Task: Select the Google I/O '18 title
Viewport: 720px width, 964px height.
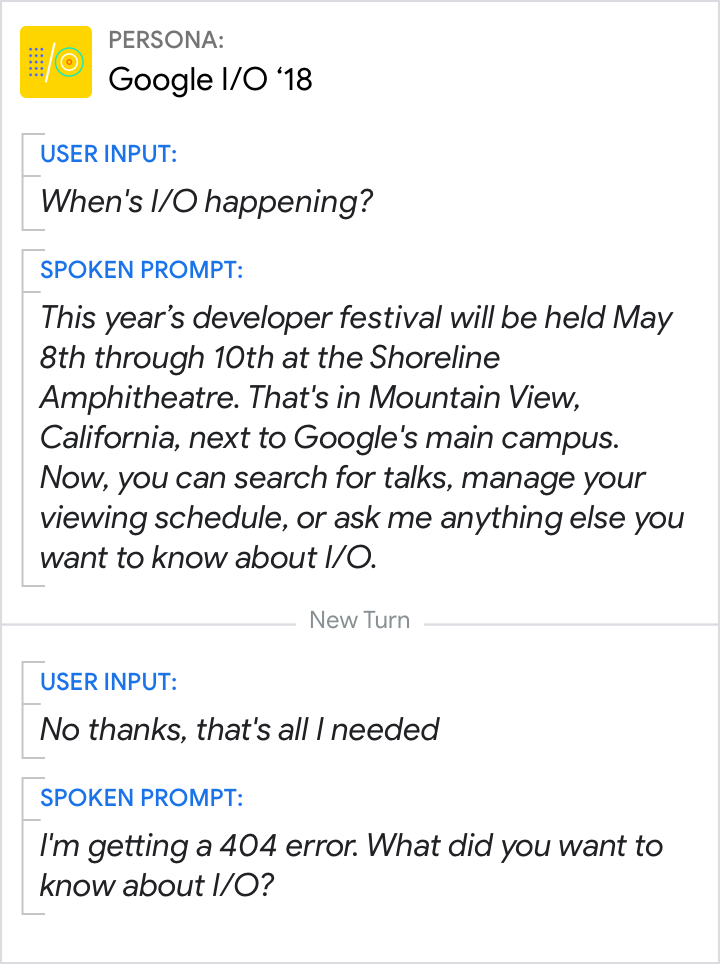Action: tap(210, 78)
